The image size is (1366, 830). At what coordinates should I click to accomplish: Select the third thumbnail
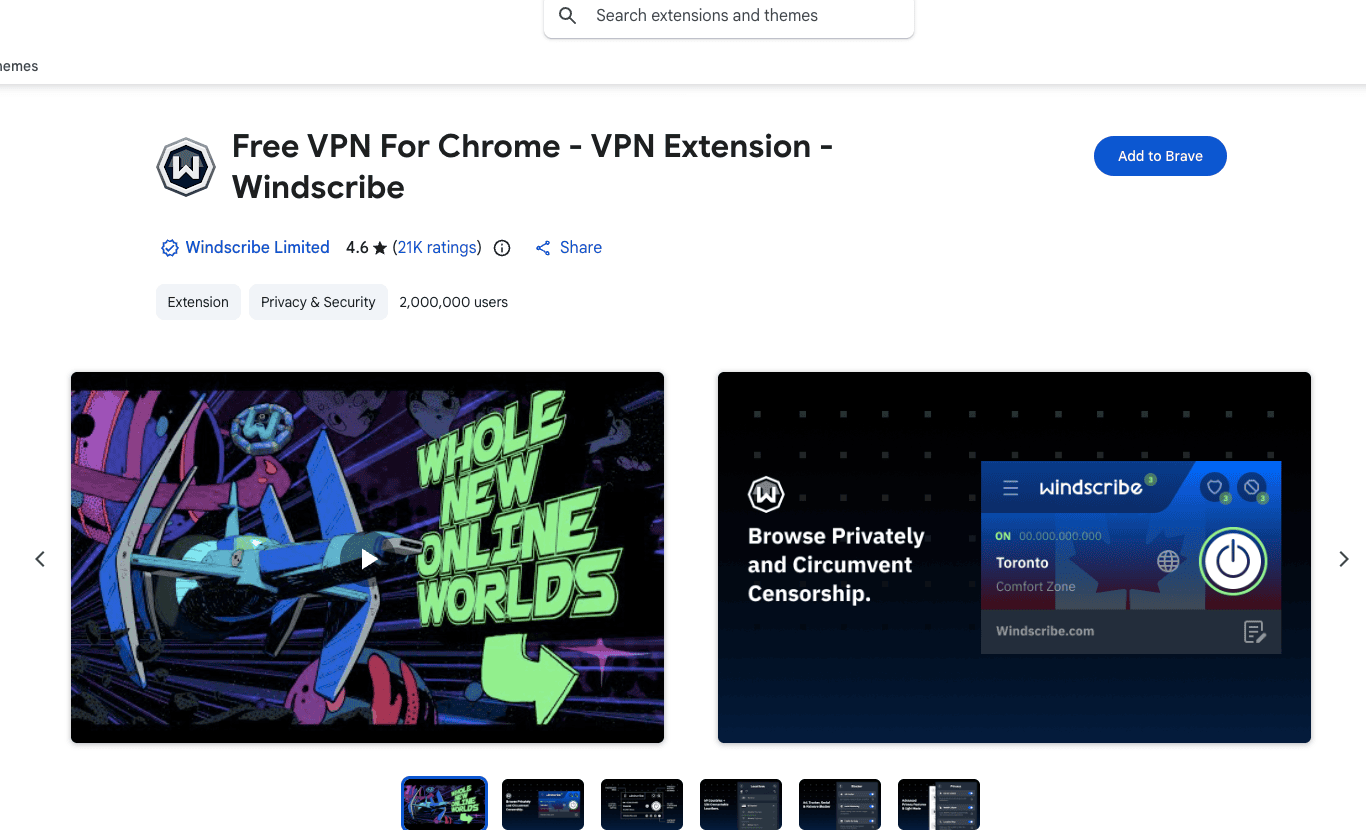click(x=642, y=804)
